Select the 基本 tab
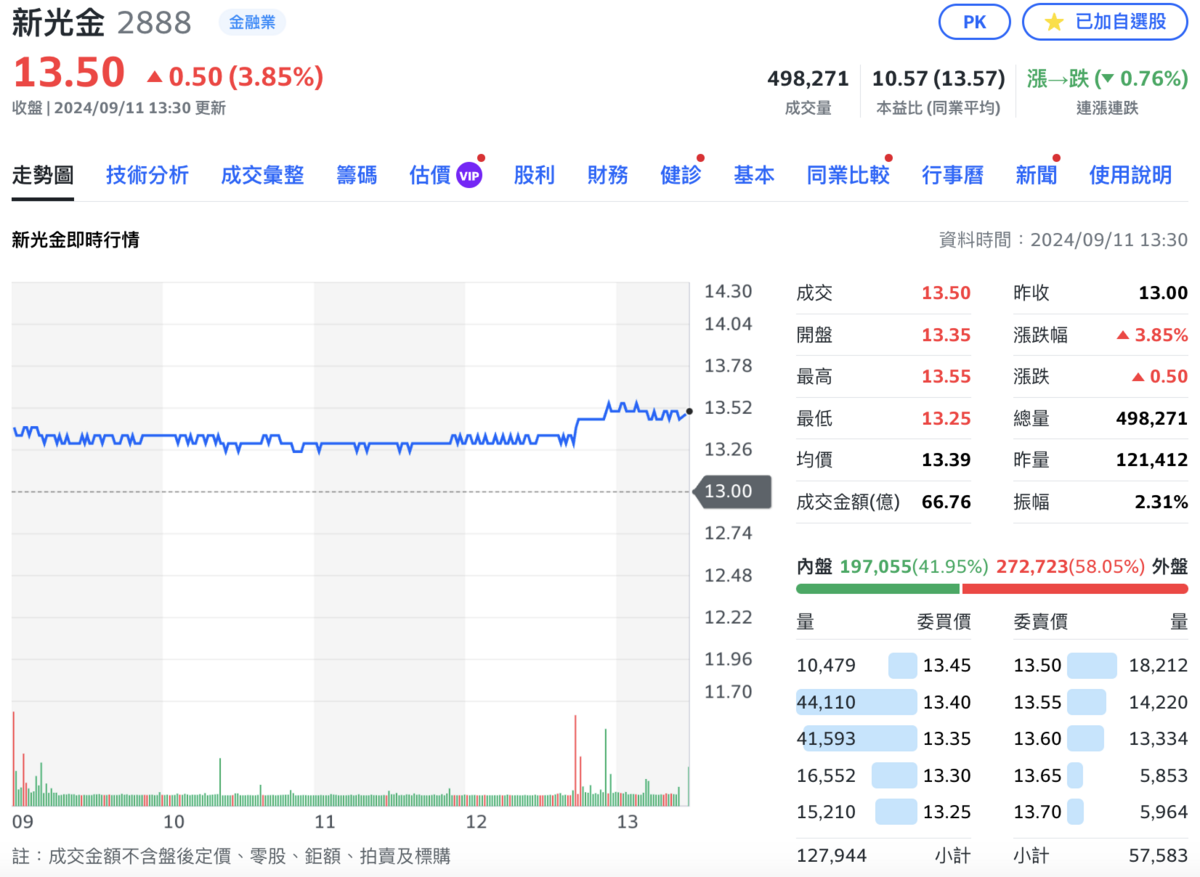The width and height of the screenshot is (1200, 877). click(754, 175)
